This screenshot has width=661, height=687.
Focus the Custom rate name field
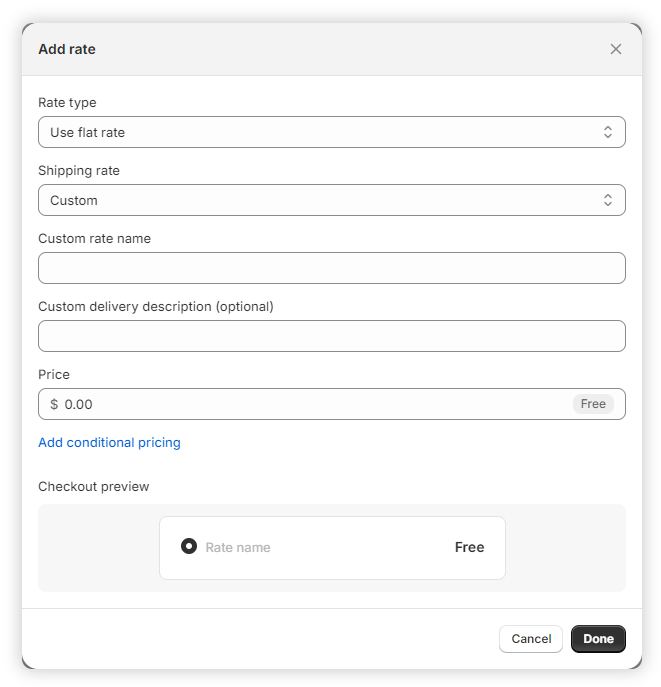click(x=331, y=268)
